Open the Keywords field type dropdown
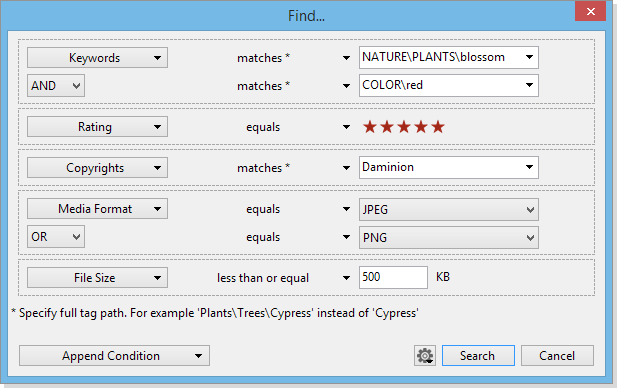Screen dimensions: 617x388 tap(97, 58)
